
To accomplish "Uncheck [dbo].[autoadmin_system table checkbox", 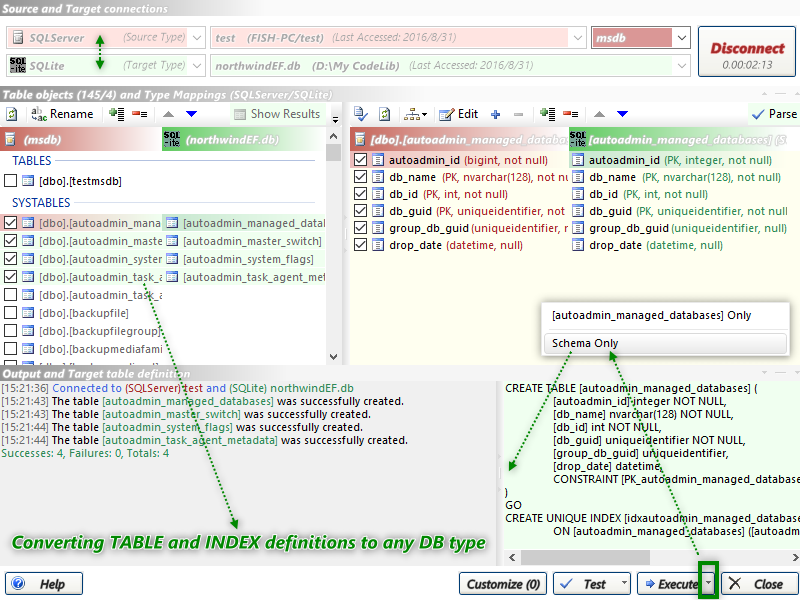I will pyautogui.click(x=10, y=259).
